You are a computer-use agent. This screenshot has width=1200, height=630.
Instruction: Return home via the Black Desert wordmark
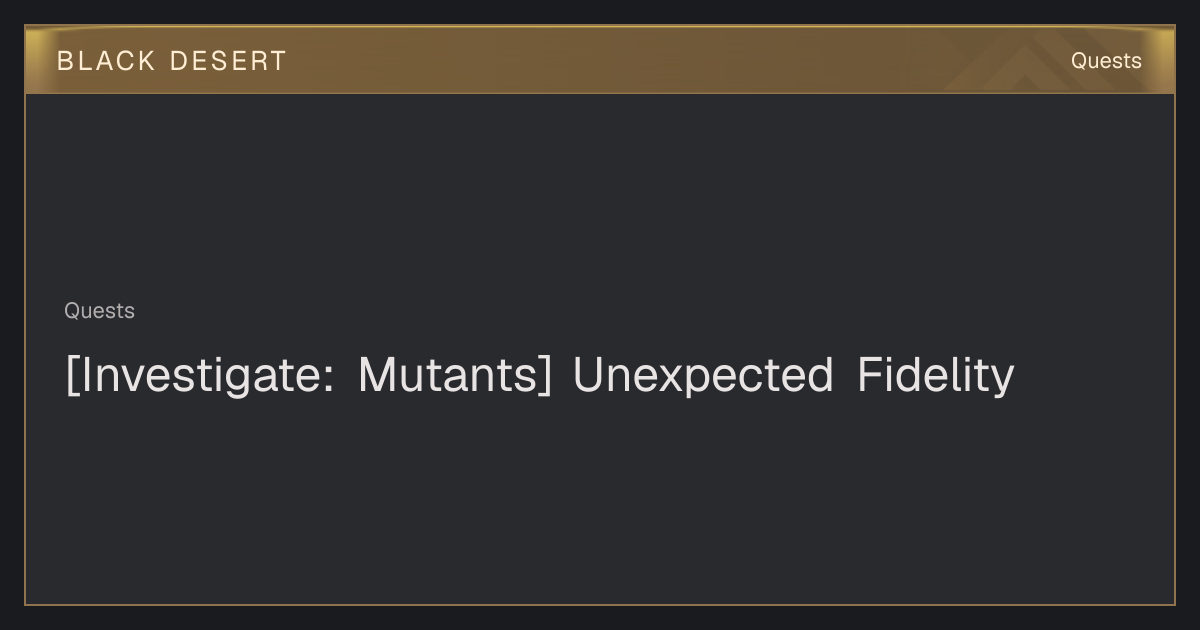pyautogui.click(x=171, y=61)
